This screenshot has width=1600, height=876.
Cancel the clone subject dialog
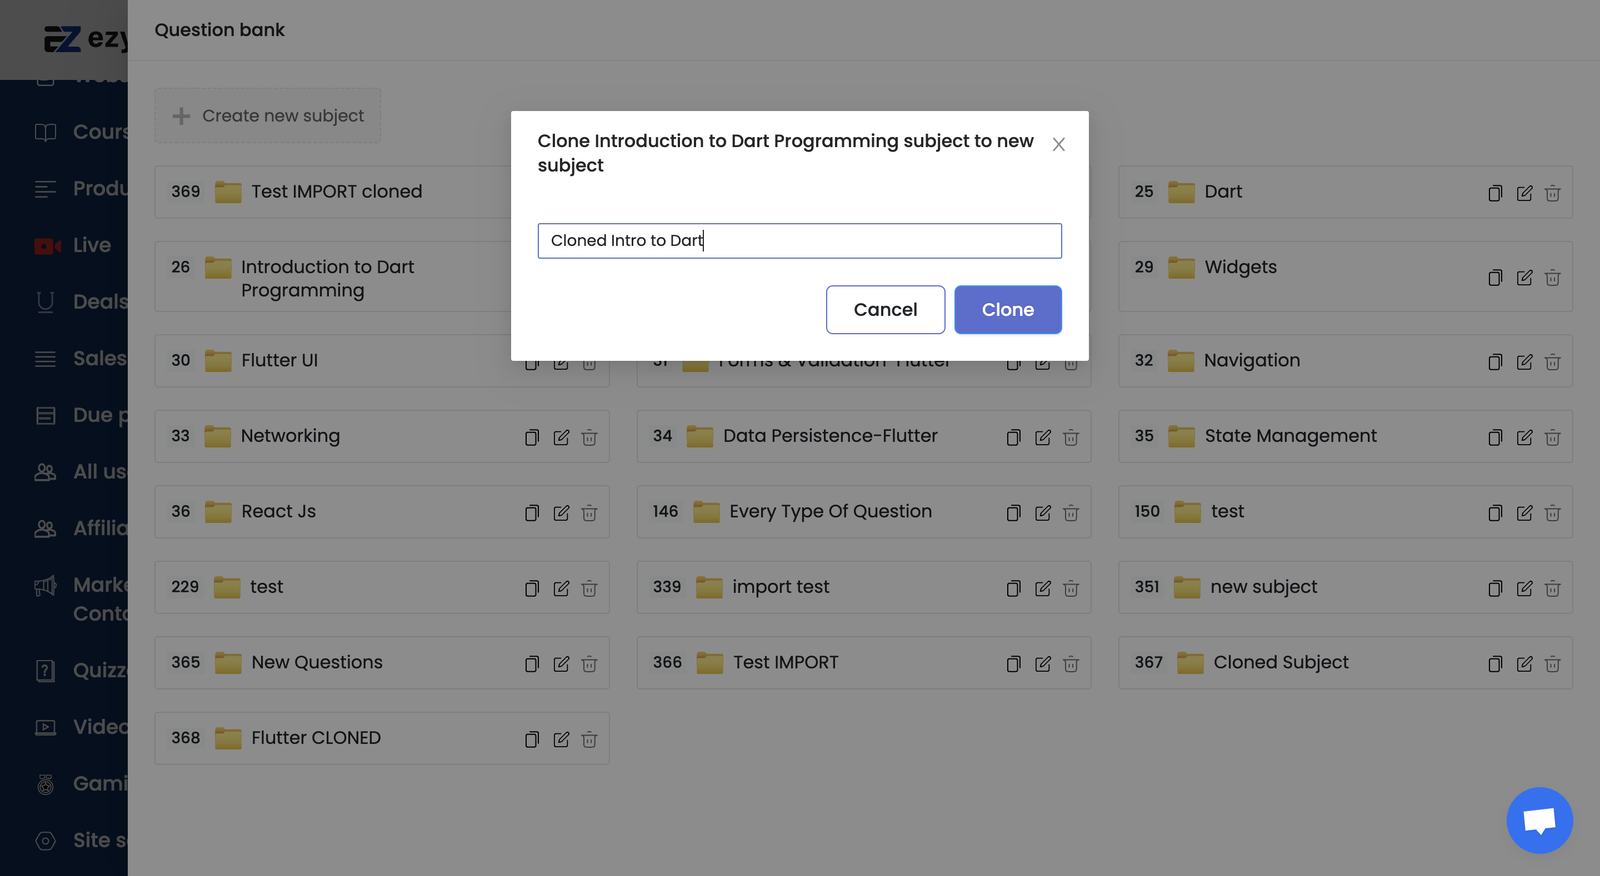click(885, 310)
